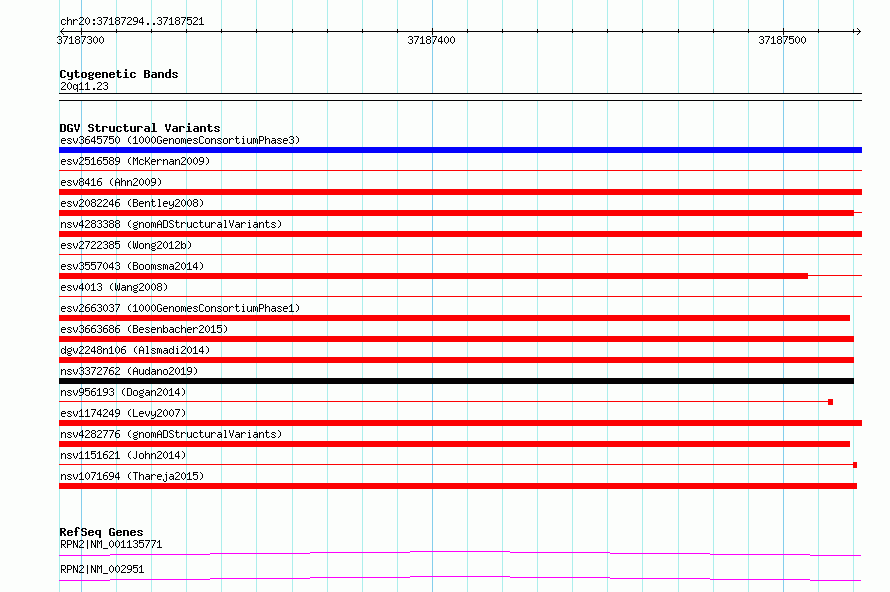Image resolution: width=890 pixels, height=592 pixels.
Task: Click the chr20:37187294..37187521 region label
Action: [132, 22]
